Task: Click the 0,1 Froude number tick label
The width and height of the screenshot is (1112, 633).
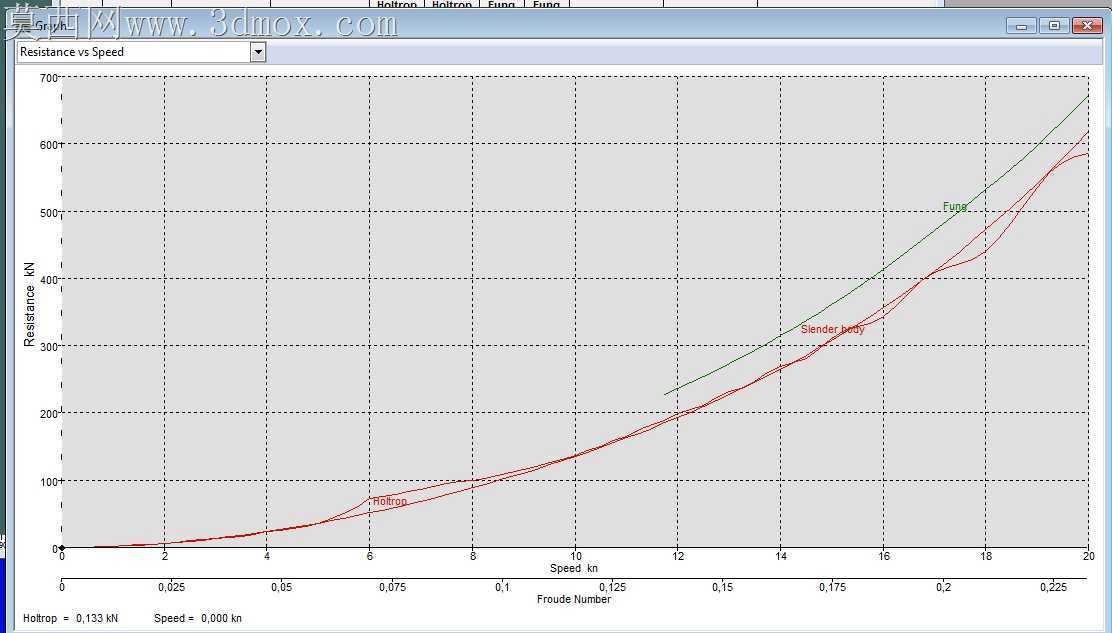Action: [503, 587]
